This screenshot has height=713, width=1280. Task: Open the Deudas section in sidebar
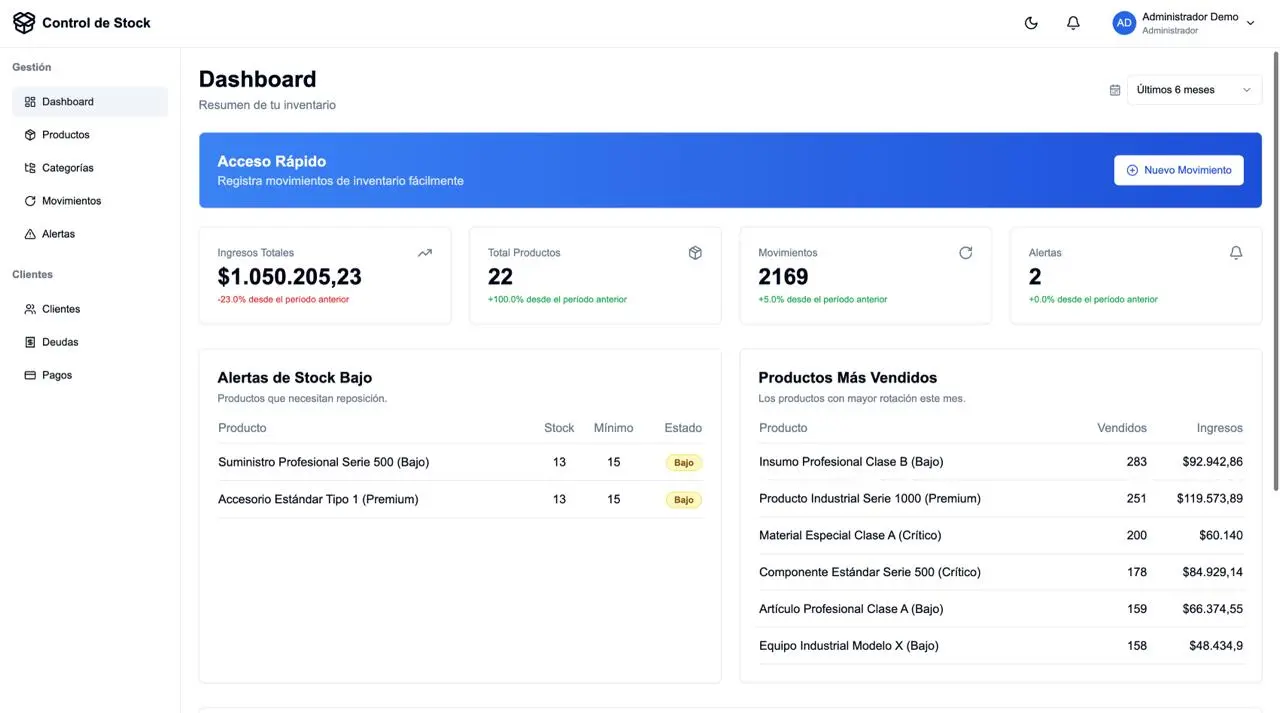coord(60,342)
